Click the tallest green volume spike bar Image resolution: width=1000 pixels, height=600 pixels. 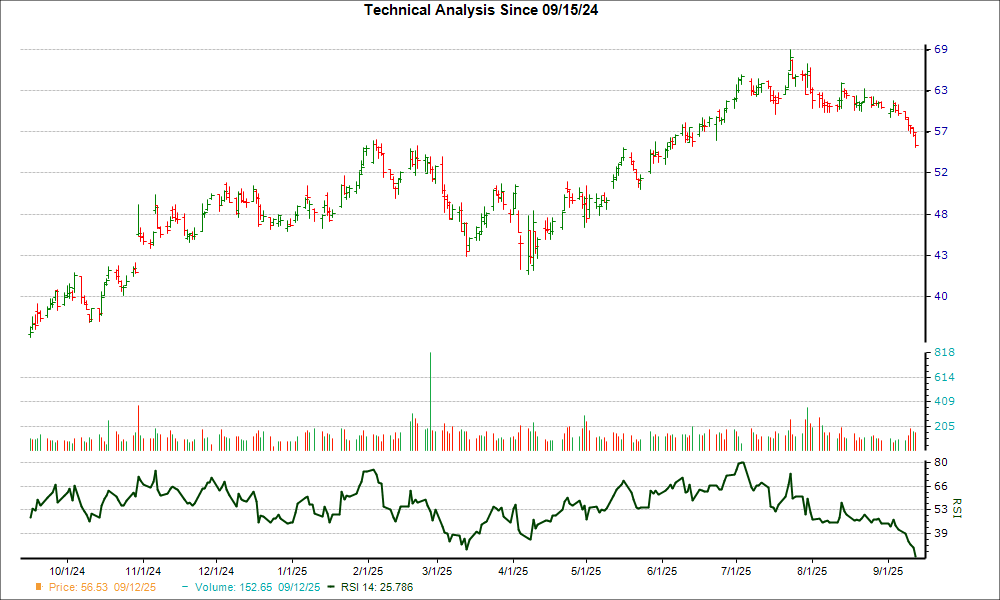(x=430, y=402)
